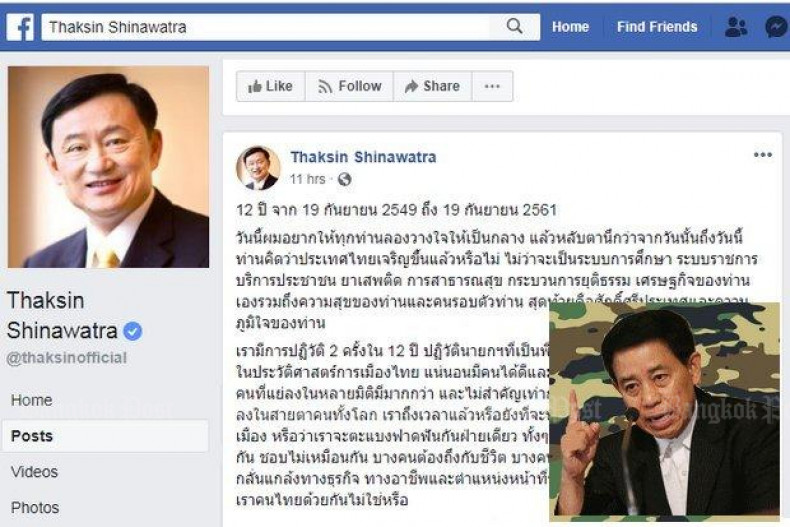Like the Thaksin Shinawatra page
This screenshot has width=790, height=527.
[x=271, y=86]
